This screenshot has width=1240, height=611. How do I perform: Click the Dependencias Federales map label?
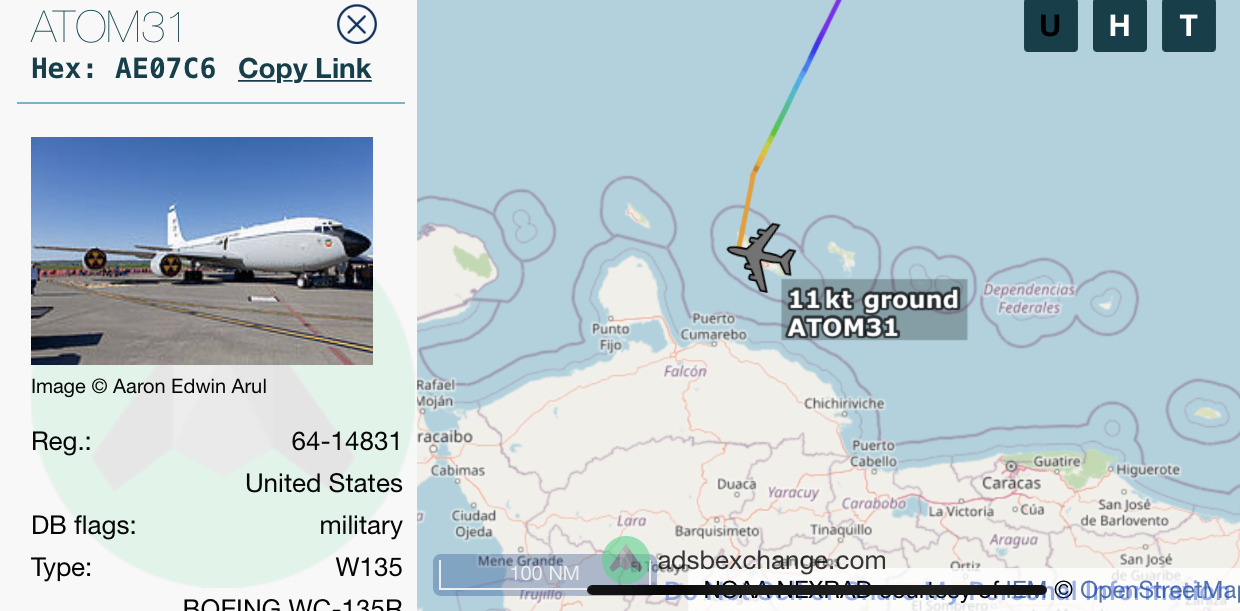1029,299
